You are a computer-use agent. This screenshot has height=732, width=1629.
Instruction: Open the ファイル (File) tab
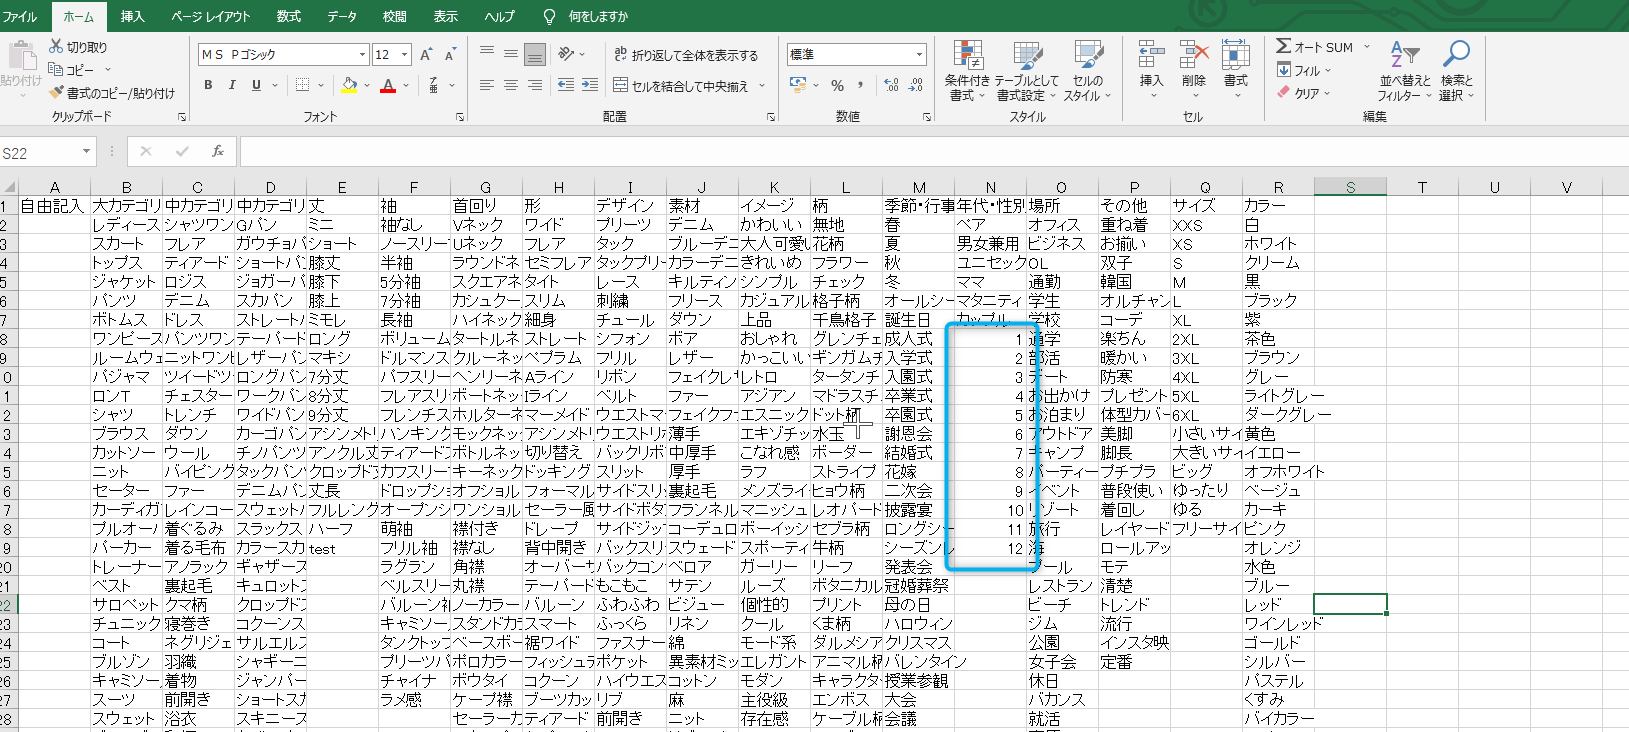19,16
